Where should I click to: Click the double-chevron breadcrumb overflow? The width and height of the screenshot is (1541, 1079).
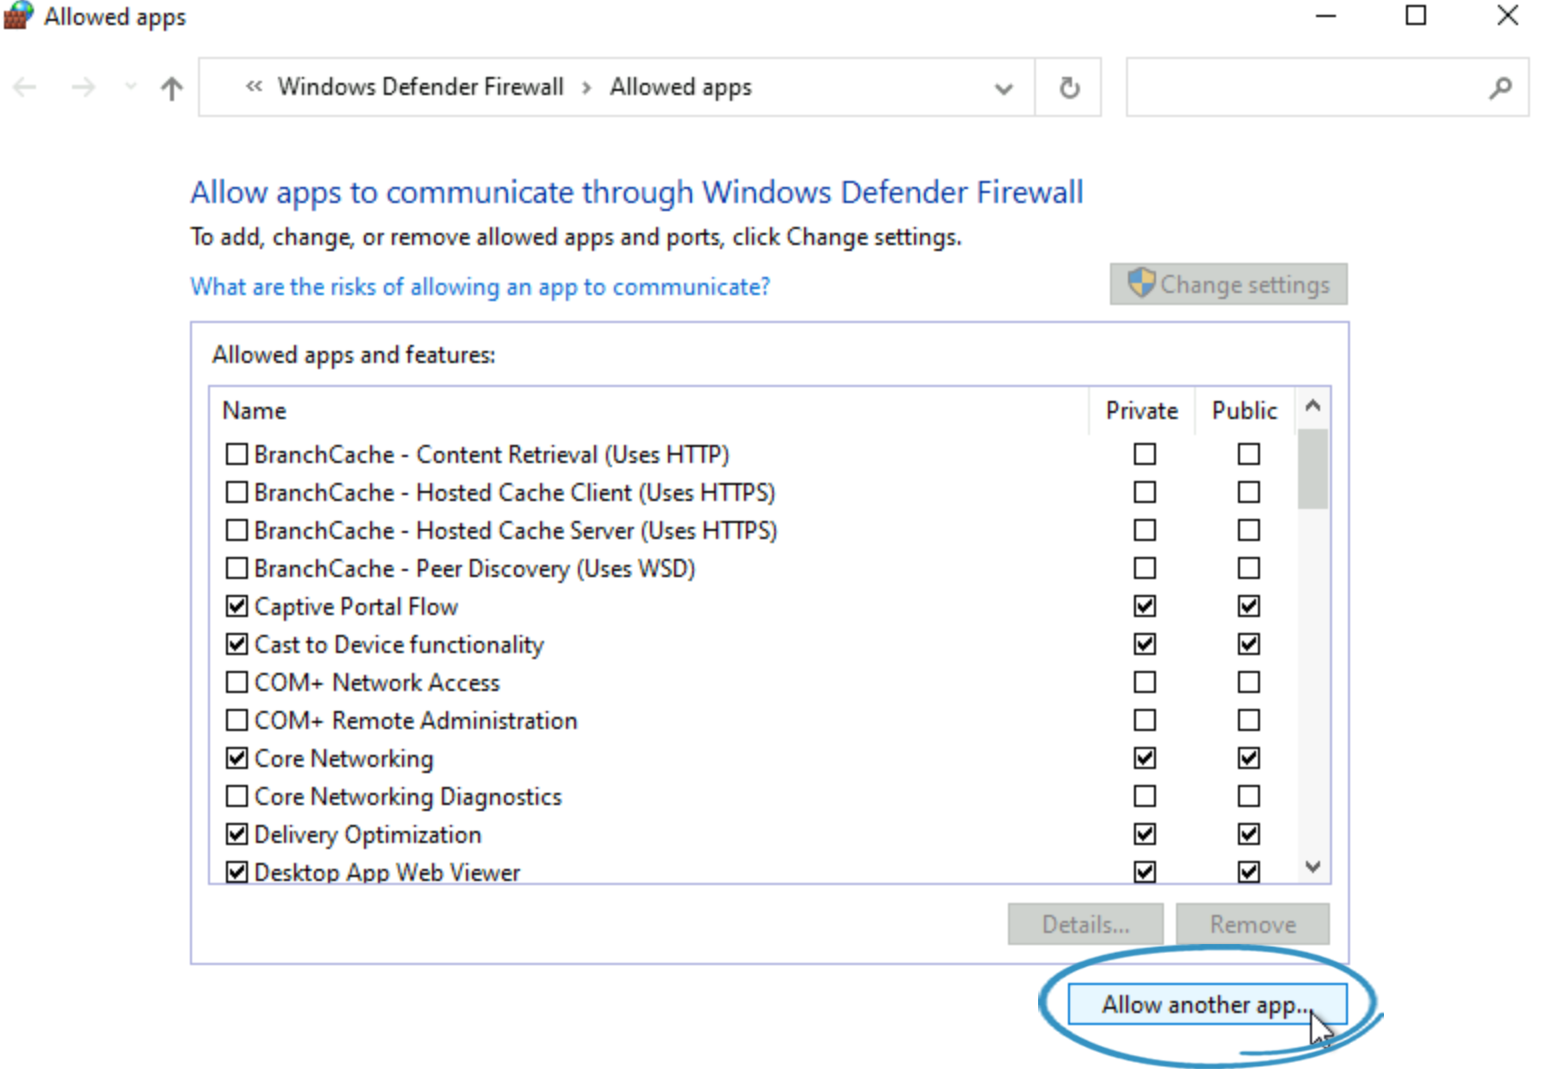coord(254,87)
